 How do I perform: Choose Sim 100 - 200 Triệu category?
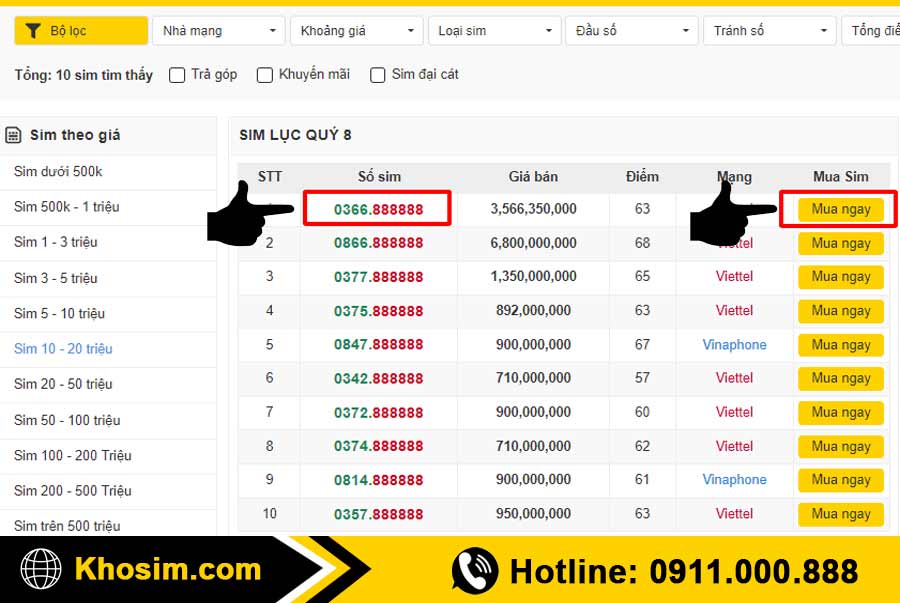pos(73,455)
